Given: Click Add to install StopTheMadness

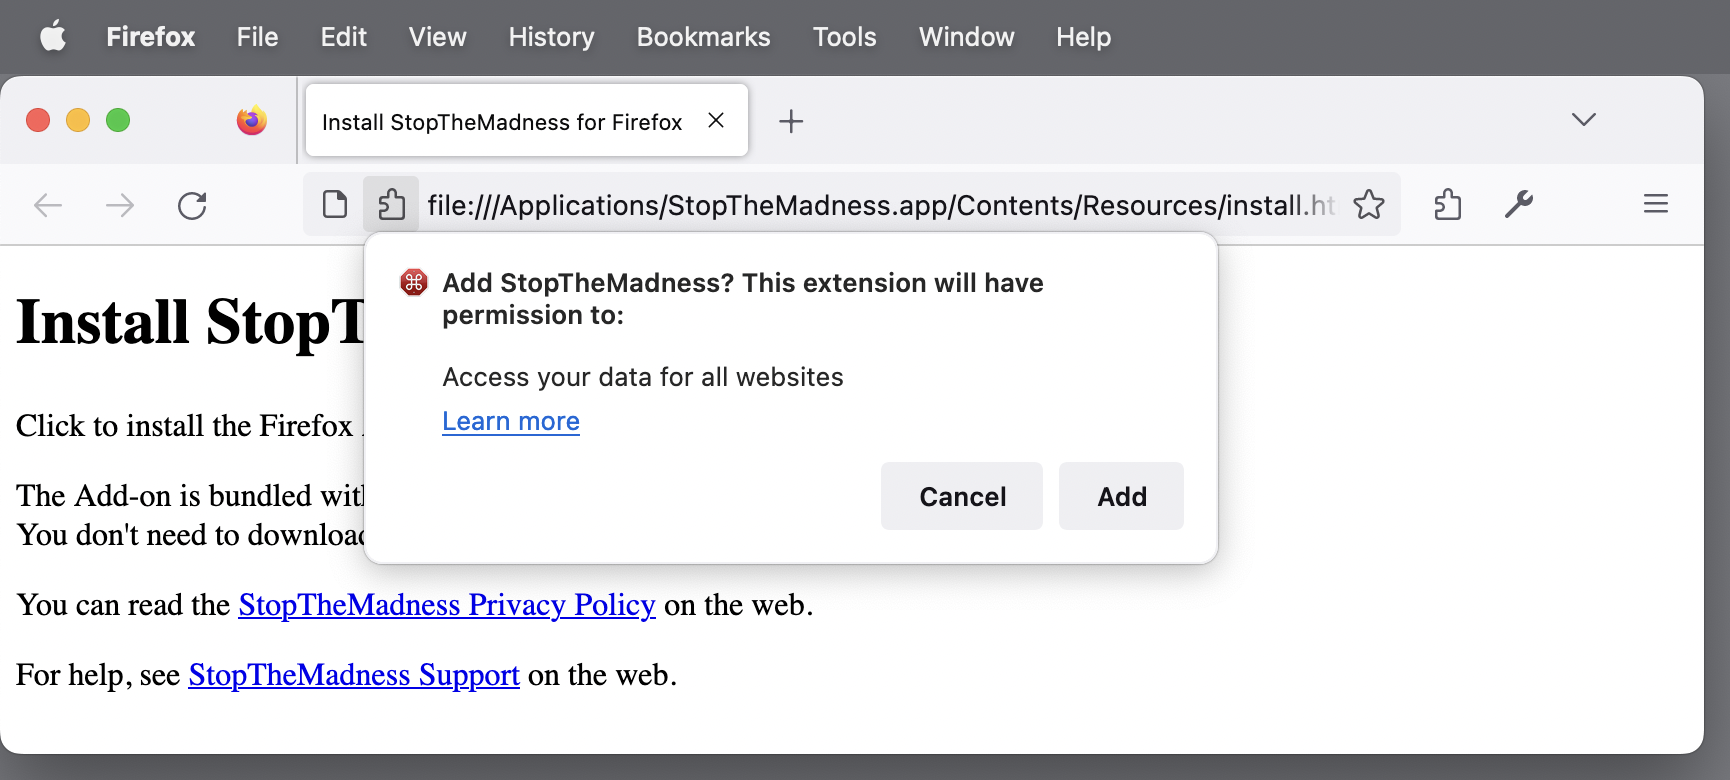Looking at the screenshot, I should [x=1121, y=496].
